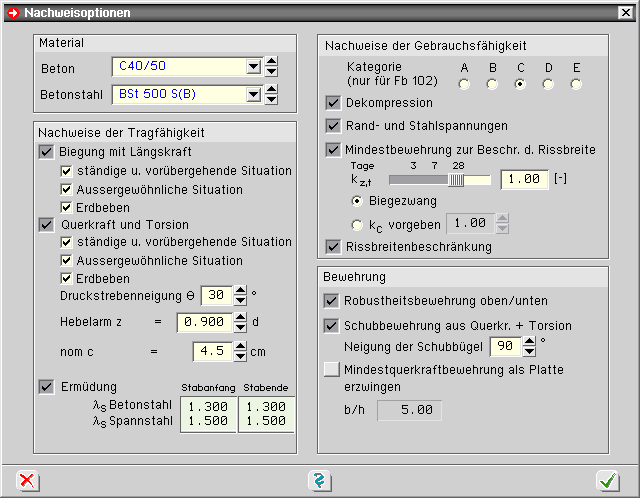Enable Mindestquerkraftbewehrung als Platte erzwingen
640x498 pixels.
(333, 370)
